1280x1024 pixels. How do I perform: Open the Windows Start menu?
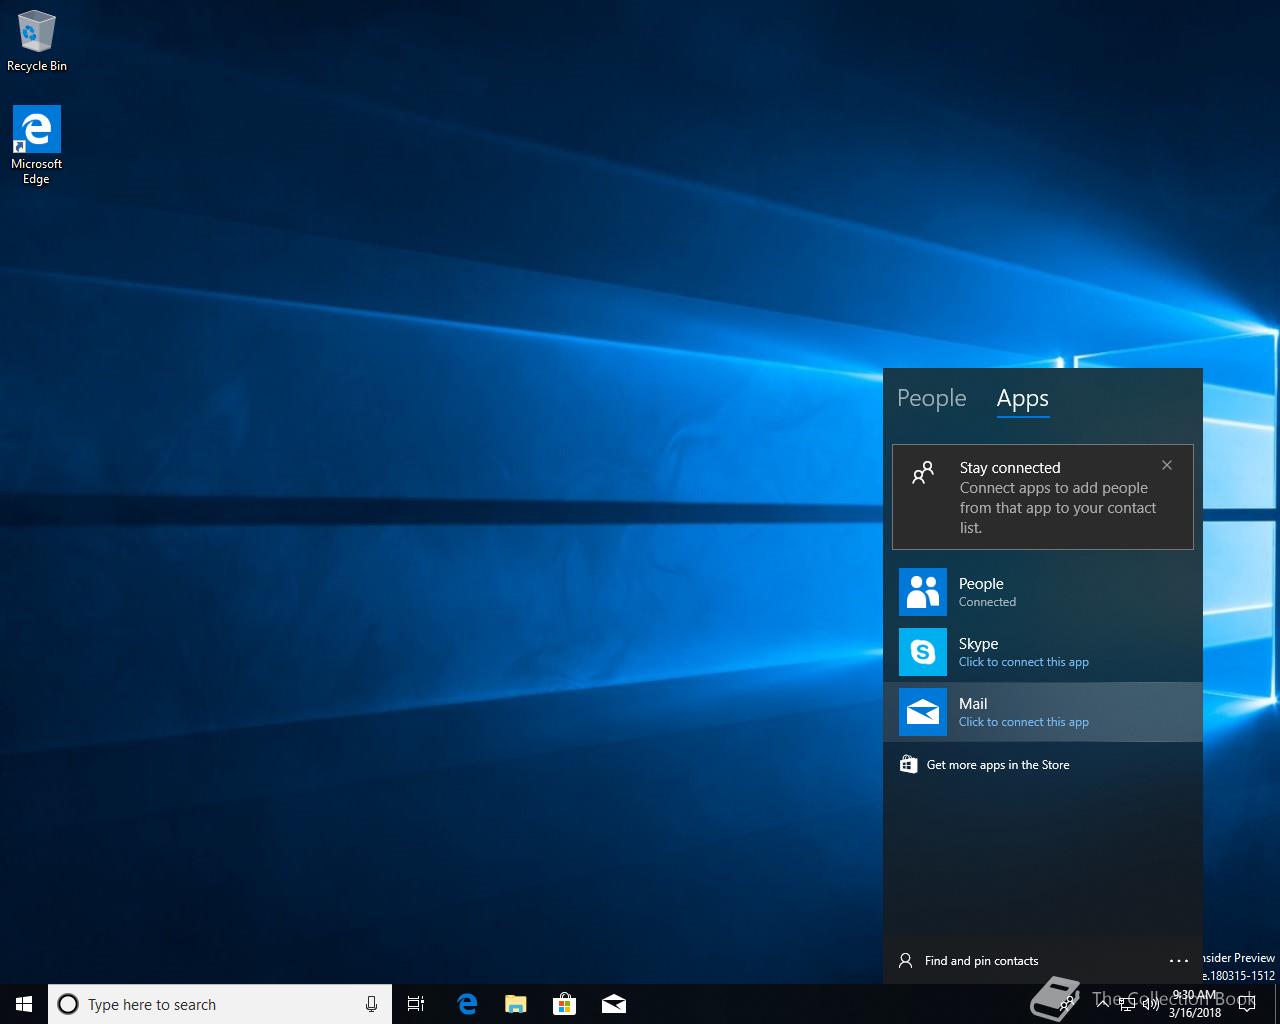[24, 1004]
